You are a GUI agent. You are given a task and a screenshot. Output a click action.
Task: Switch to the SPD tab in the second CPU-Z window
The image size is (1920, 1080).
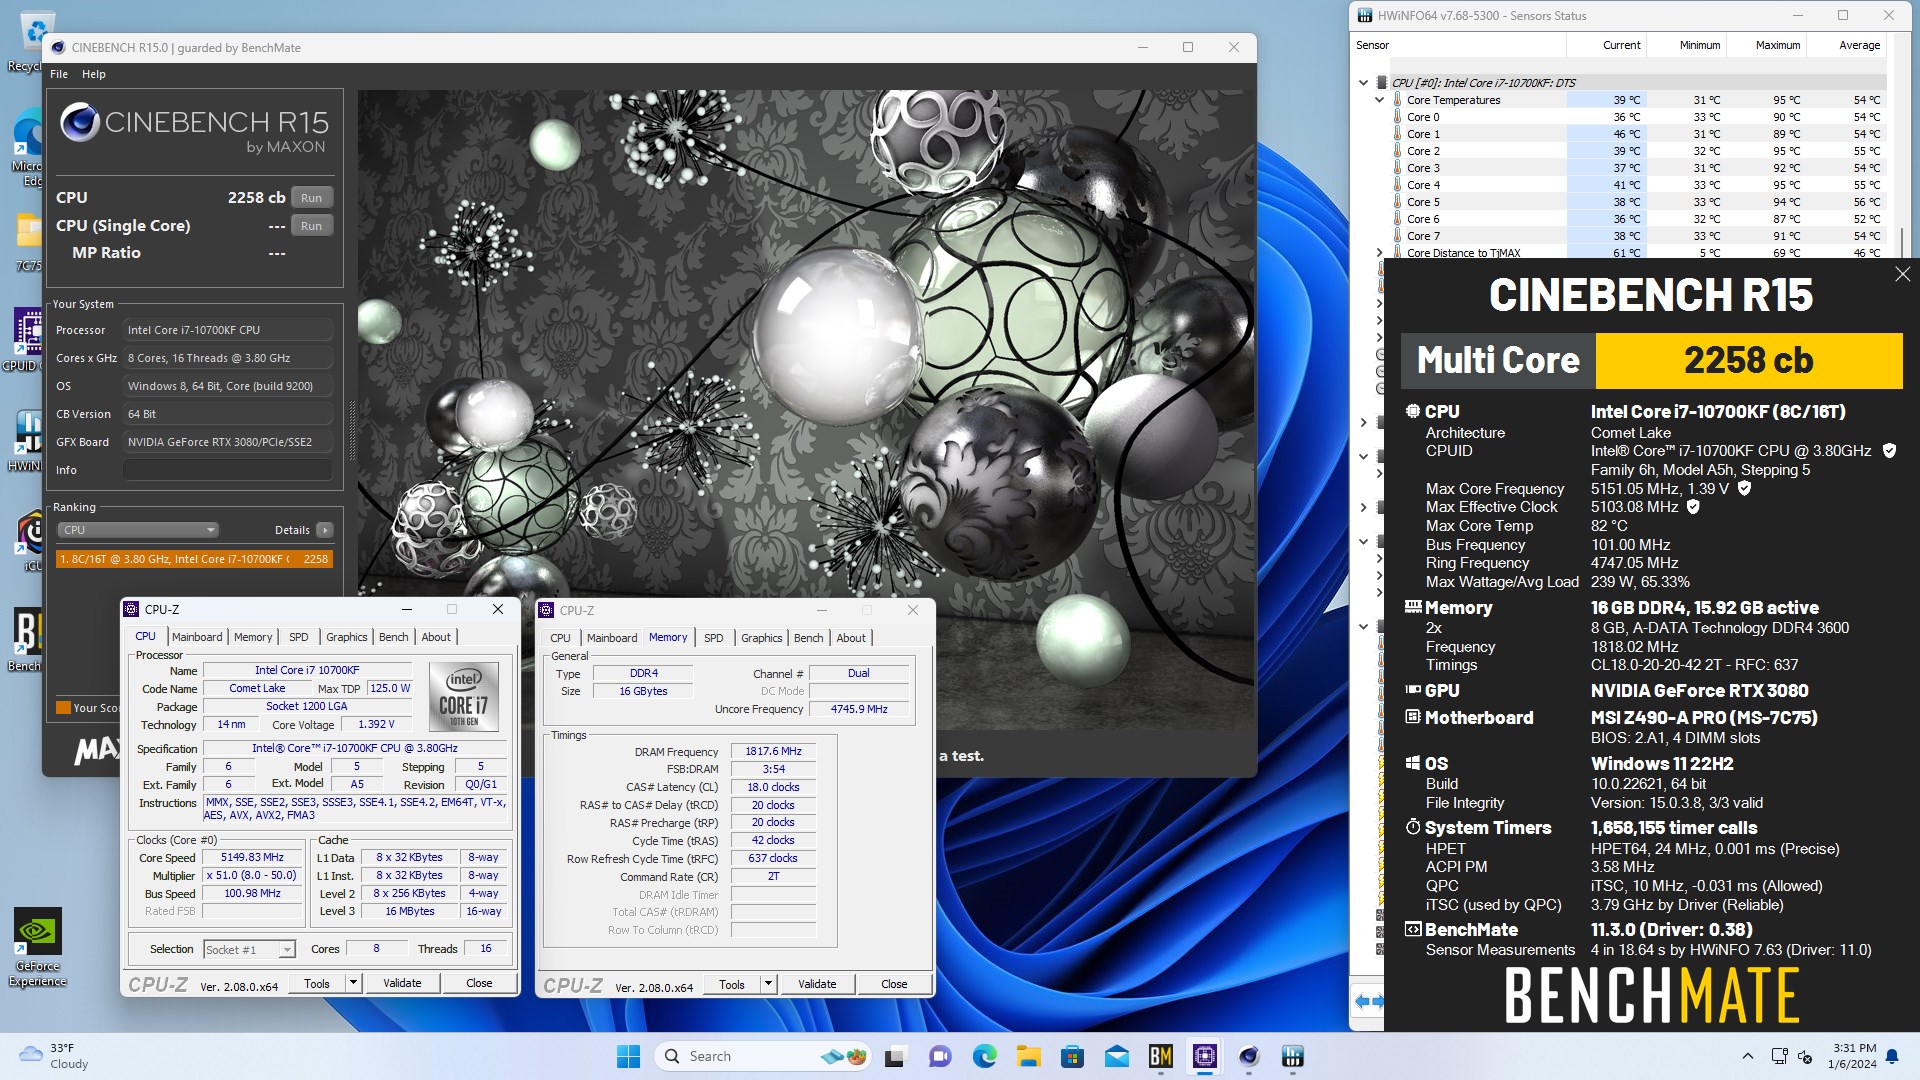tap(713, 638)
